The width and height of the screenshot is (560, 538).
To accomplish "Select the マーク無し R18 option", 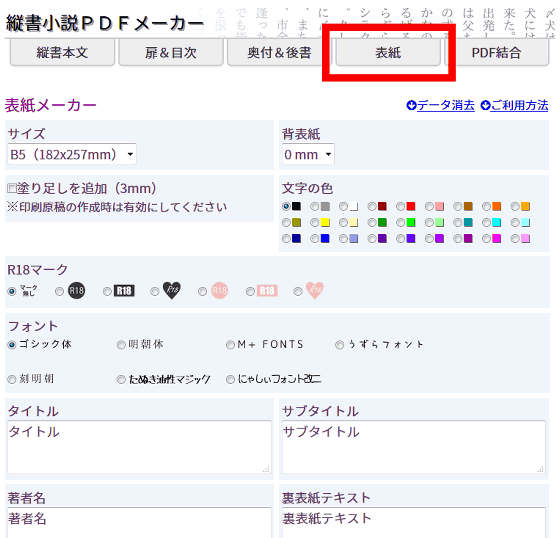I will click(x=12, y=291).
